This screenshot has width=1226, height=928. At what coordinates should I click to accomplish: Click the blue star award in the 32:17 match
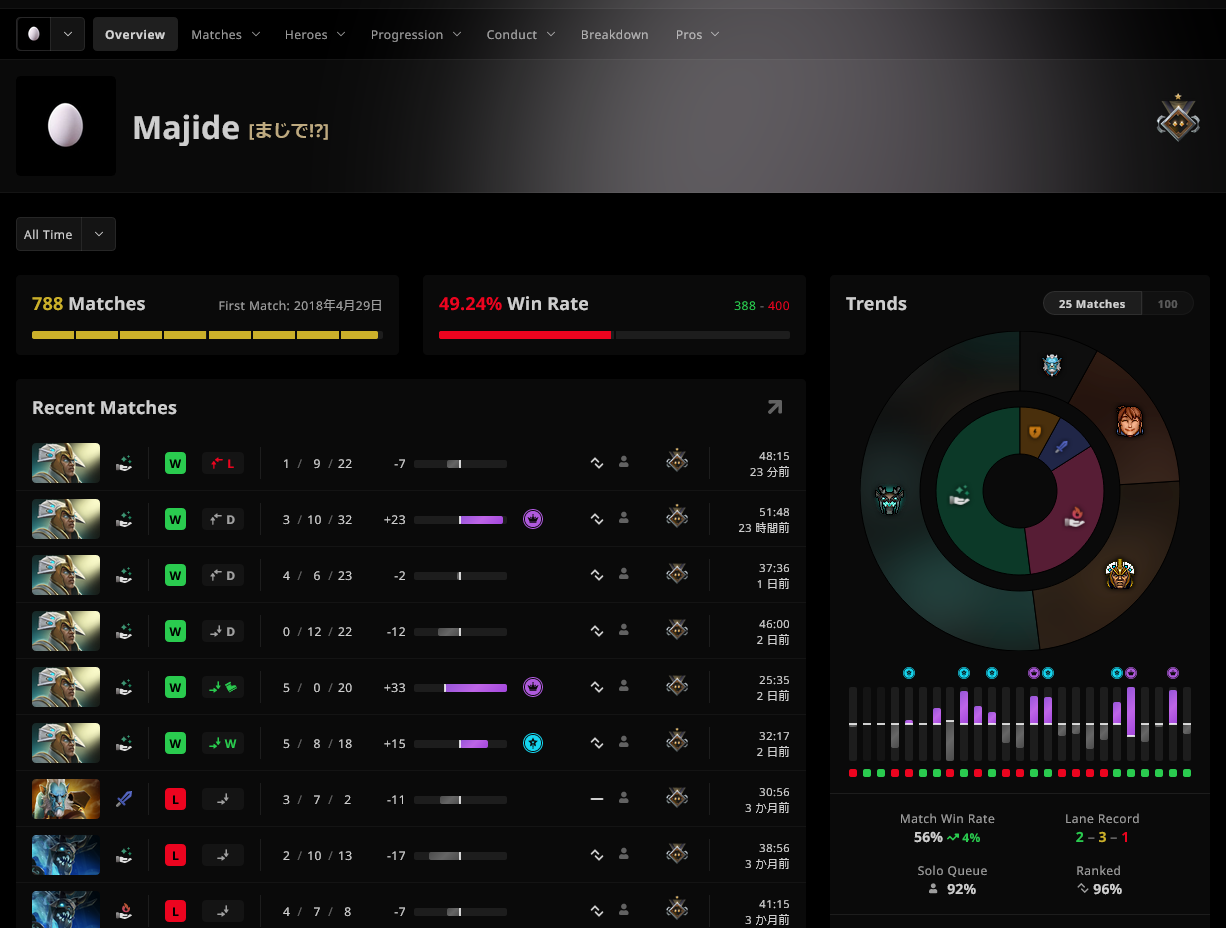[533, 743]
